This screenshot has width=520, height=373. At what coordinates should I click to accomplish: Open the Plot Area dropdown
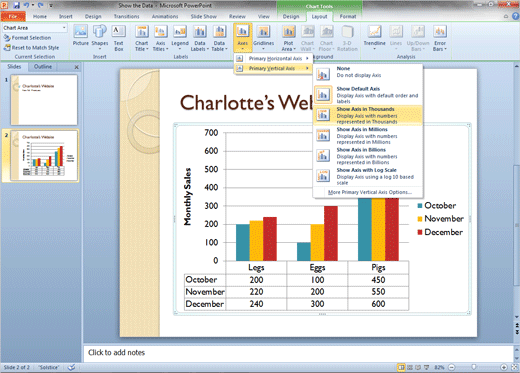[288, 38]
